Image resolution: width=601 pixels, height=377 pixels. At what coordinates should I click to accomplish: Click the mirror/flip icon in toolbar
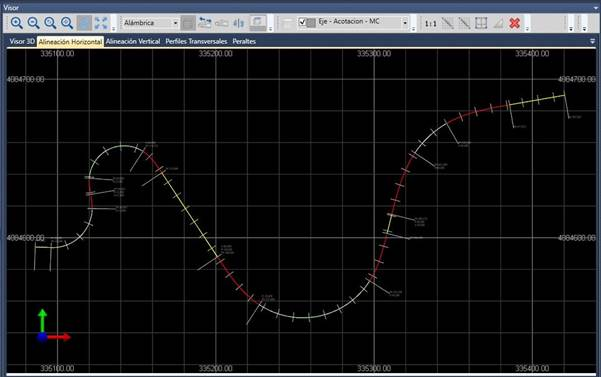click(238, 23)
